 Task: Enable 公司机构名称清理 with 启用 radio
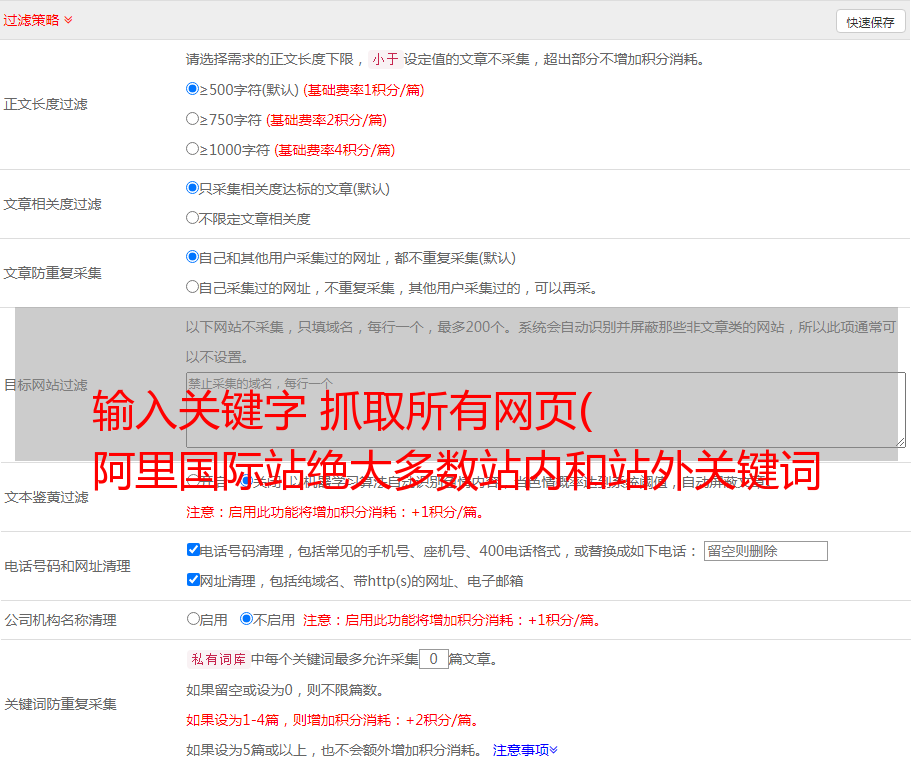[193, 619]
